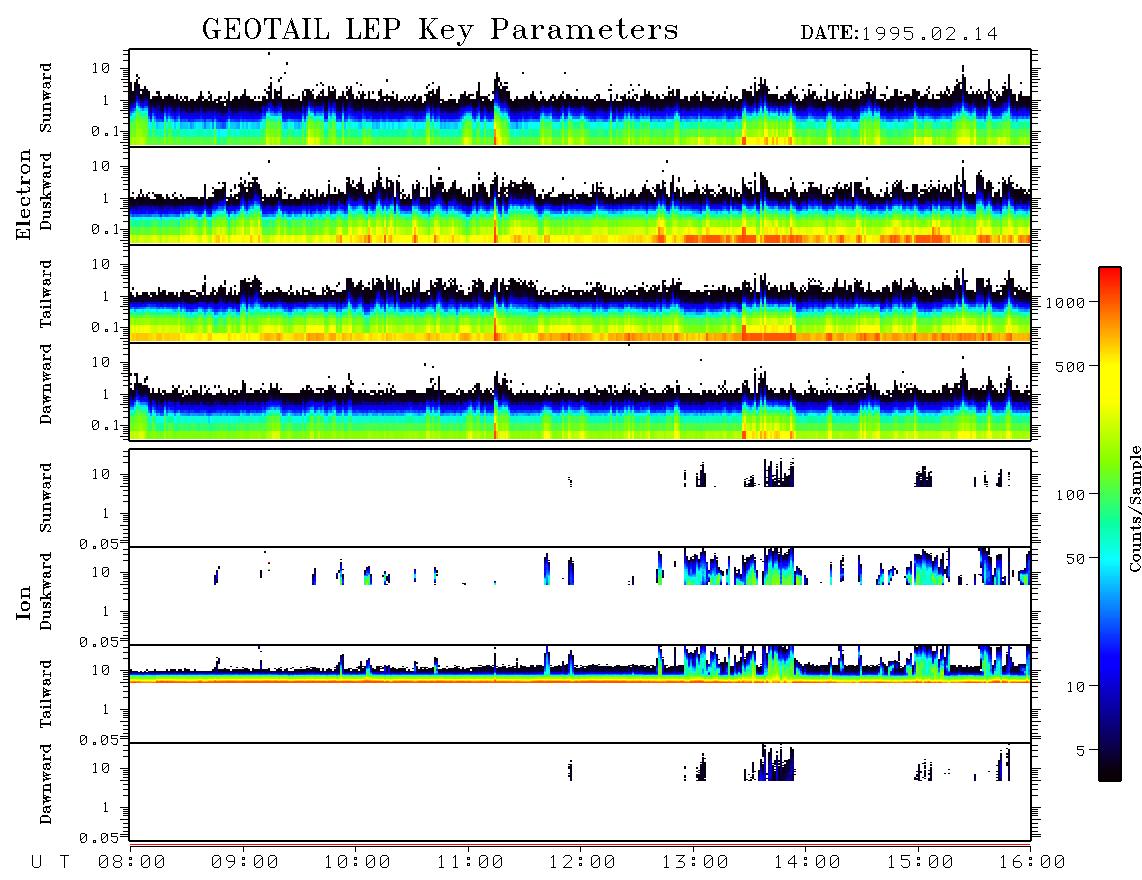The width and height of the screenshot is (1142, 880).
Task: Click the Electron Sunward spectrogram panel
Action: [x=580, y=98]
